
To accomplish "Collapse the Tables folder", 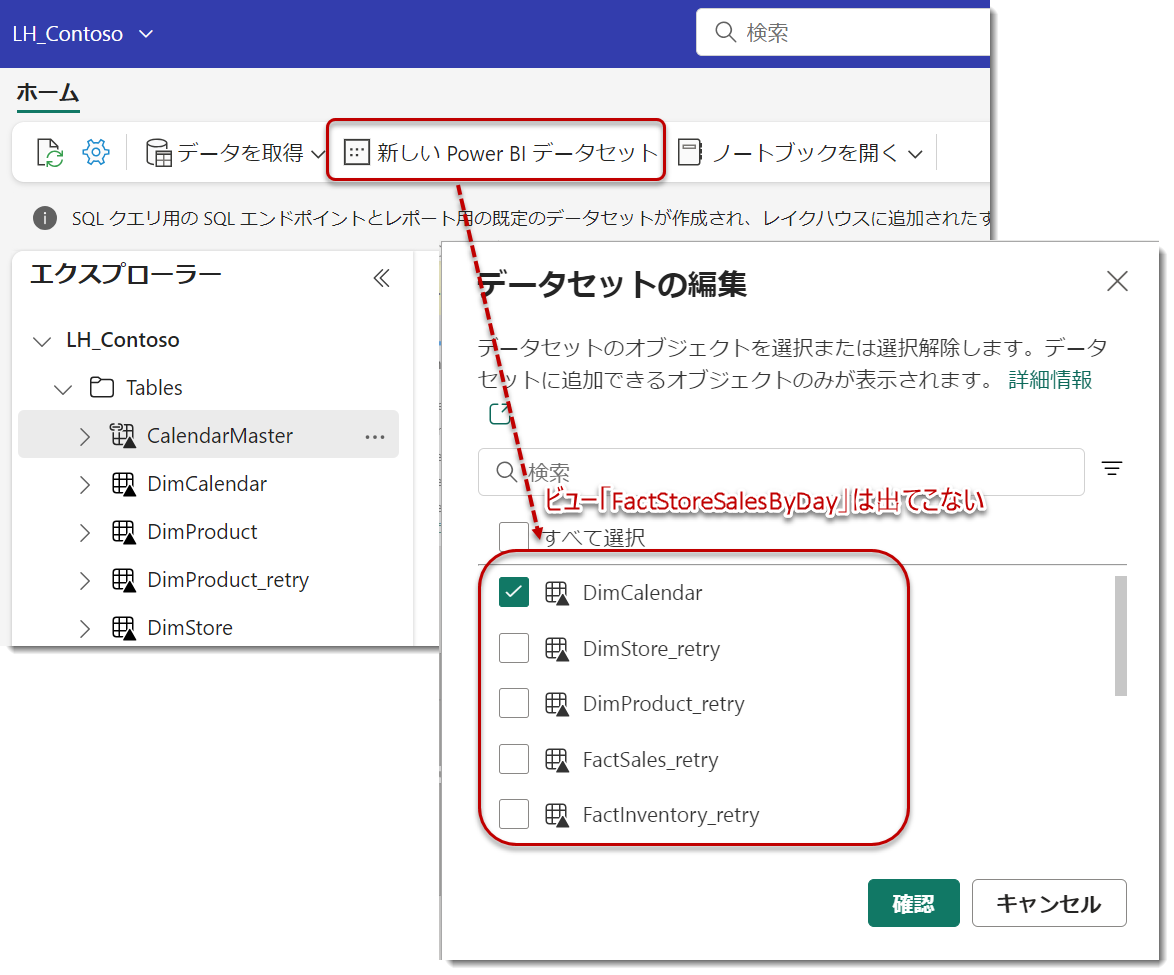I will tap(63, 389).
